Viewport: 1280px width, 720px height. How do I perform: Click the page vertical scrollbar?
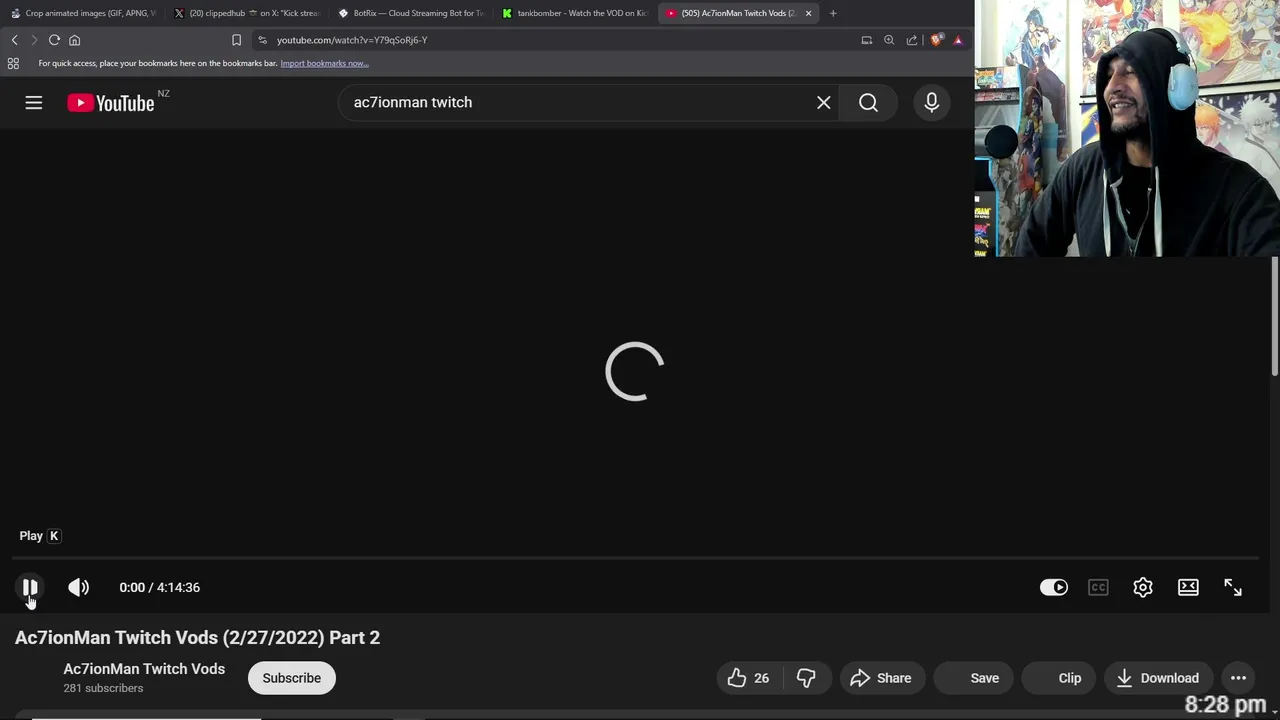(x=1275, y=316)
